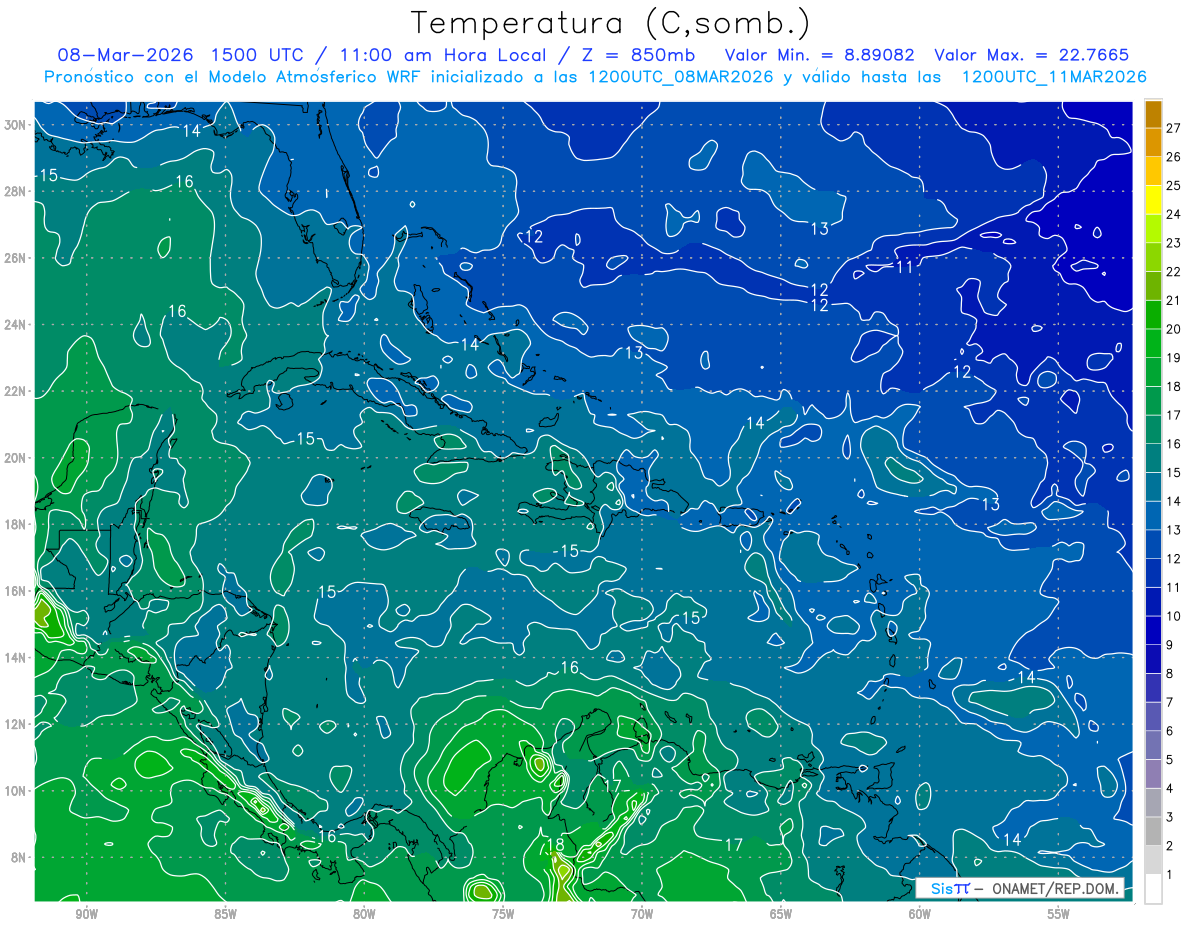Click the dark orange top band of color scale
This screenshot has width=1200, height=927.
click(x=1153, y=114)
